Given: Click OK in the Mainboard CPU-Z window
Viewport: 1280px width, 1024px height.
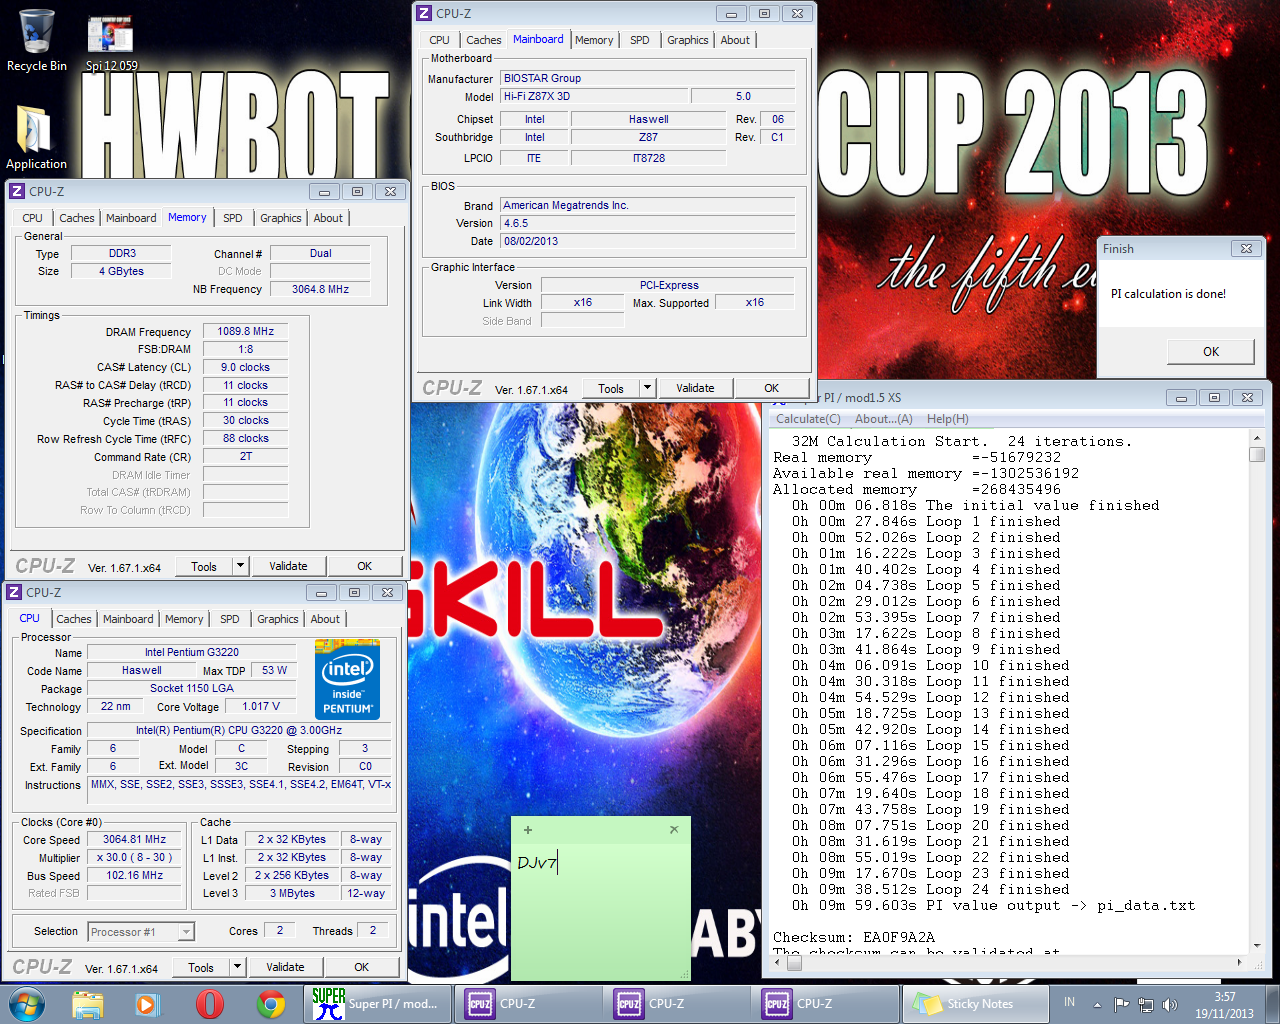Looking at the screenshot, I should click(772, 388).
